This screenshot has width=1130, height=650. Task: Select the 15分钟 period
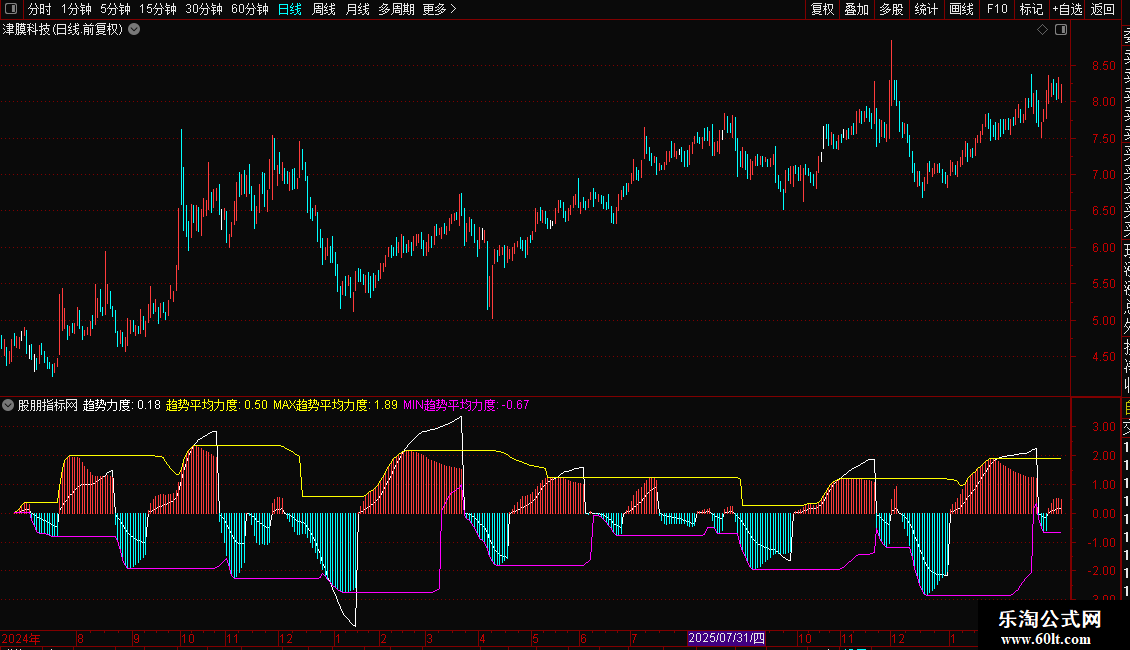(158, 9)
